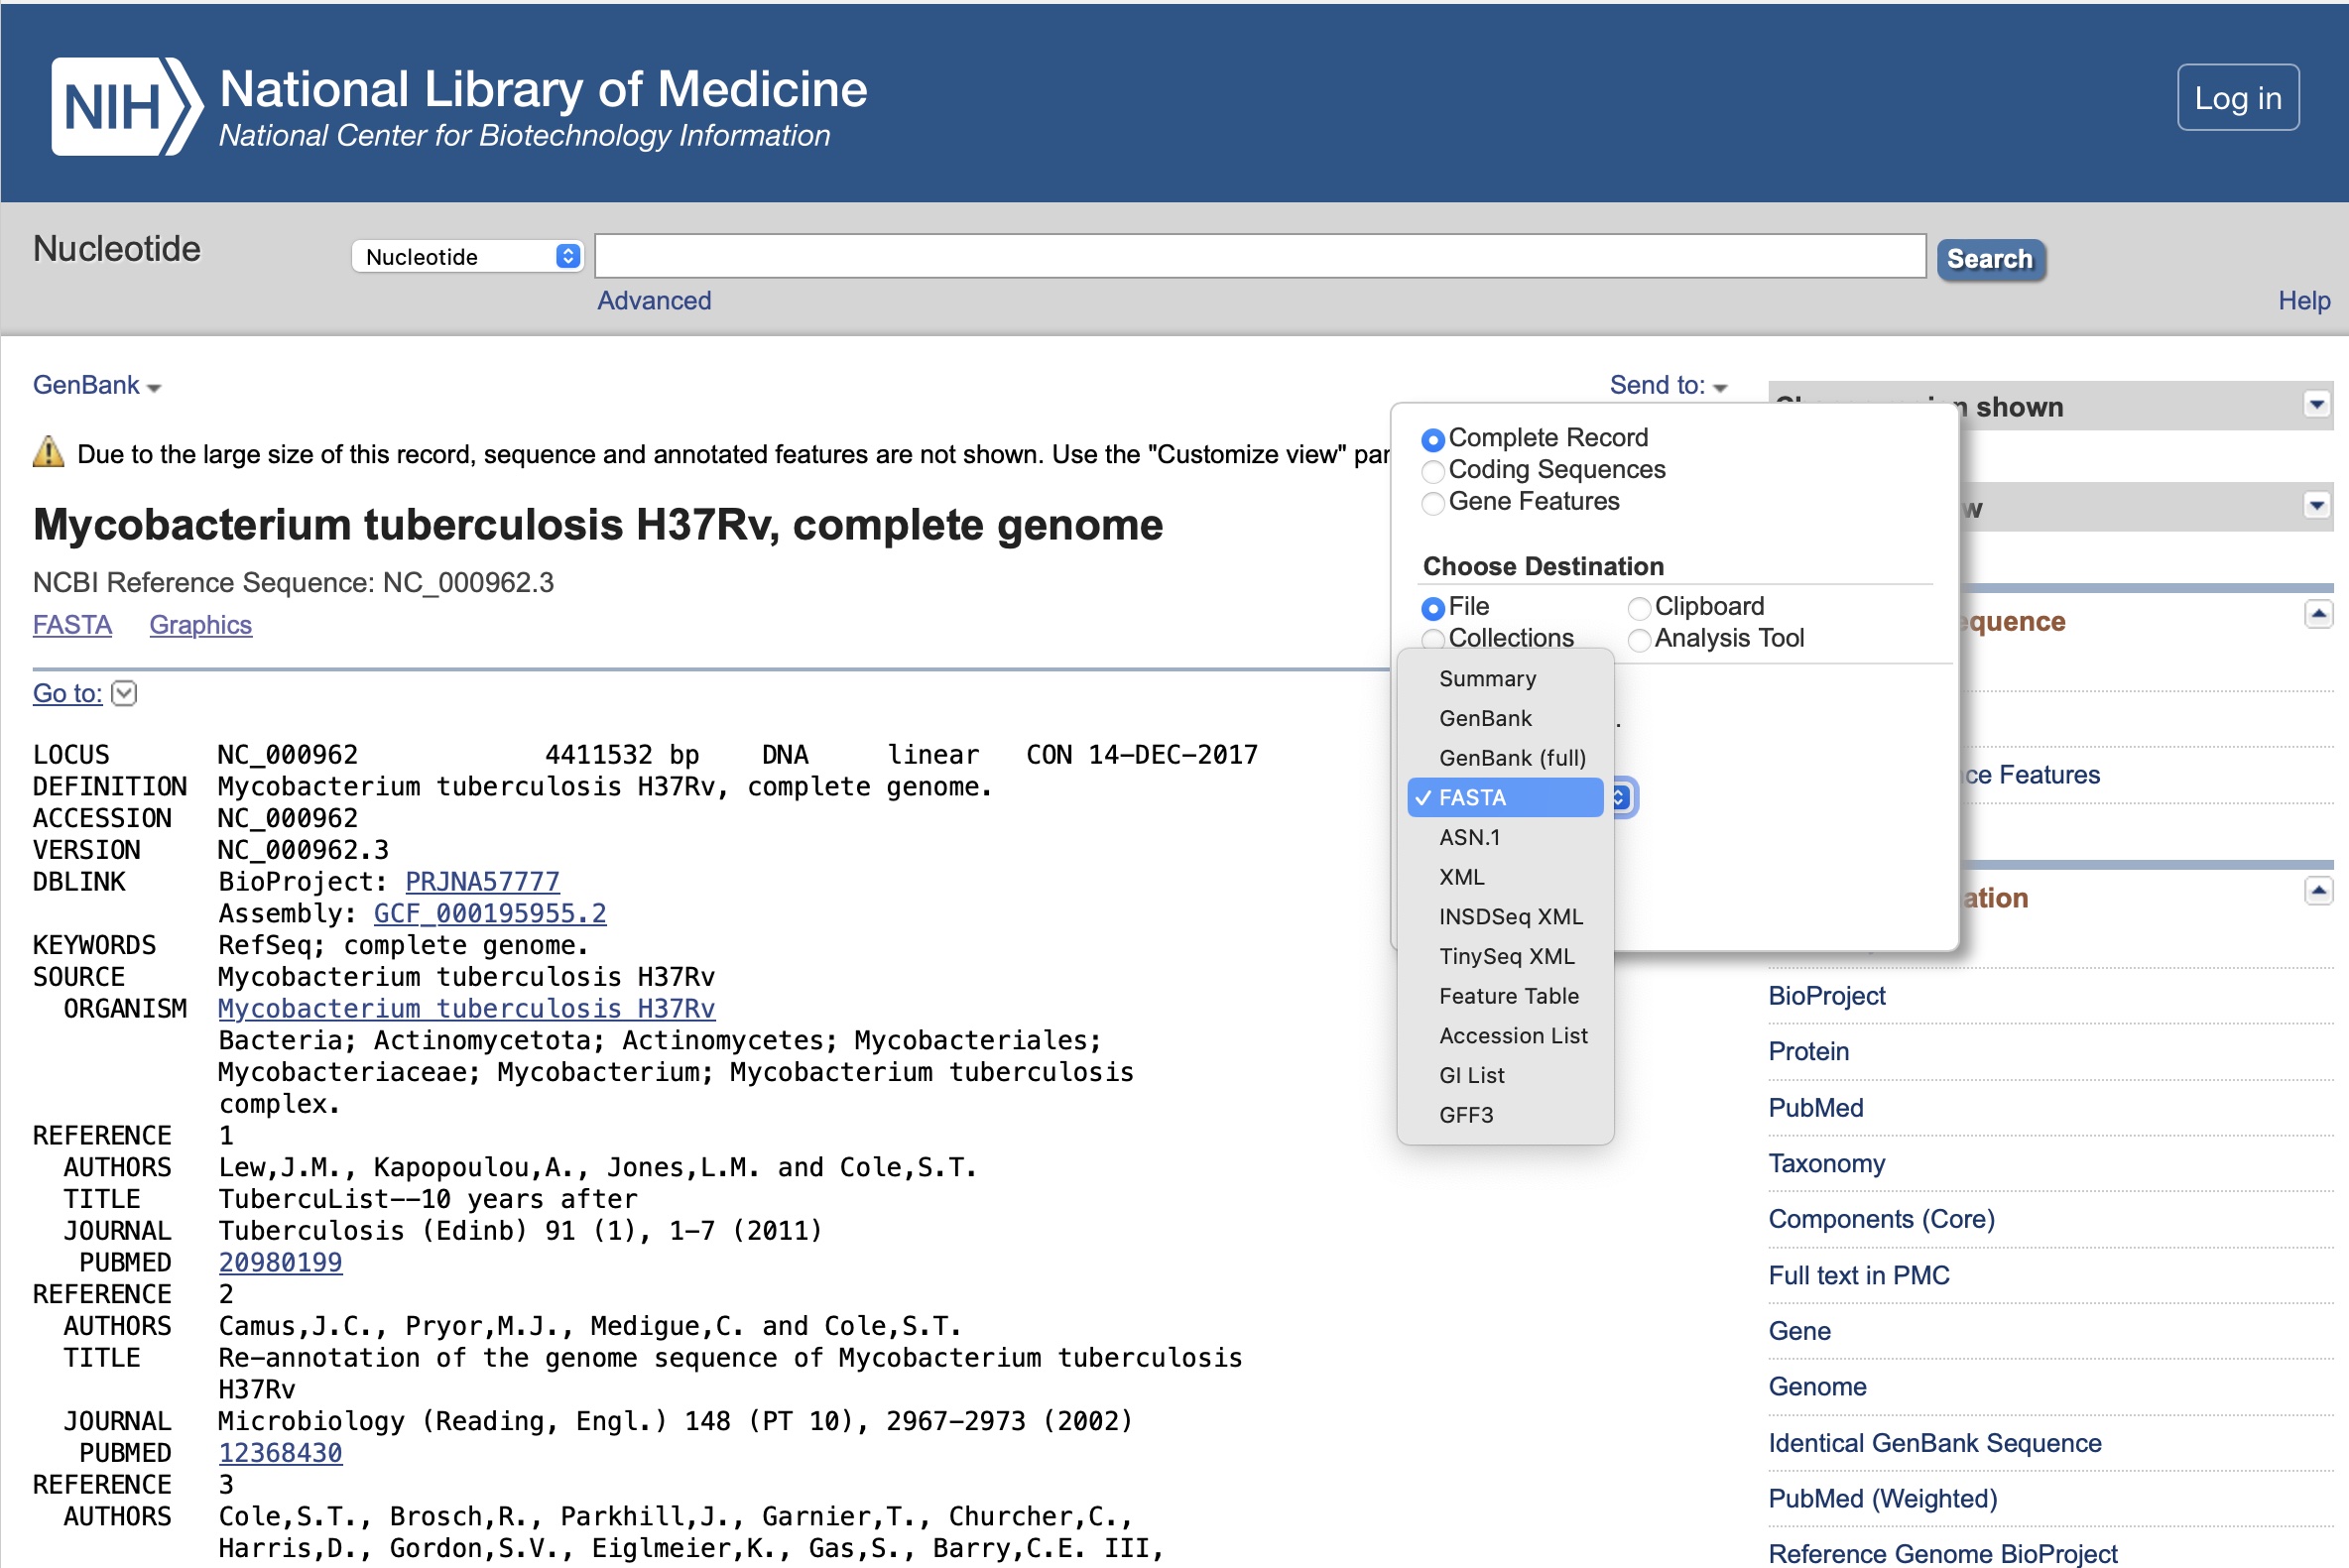This screenshot has width=2349, height=1568.
Task: Click the warning triangle icon
Action: tap(48, 453)
